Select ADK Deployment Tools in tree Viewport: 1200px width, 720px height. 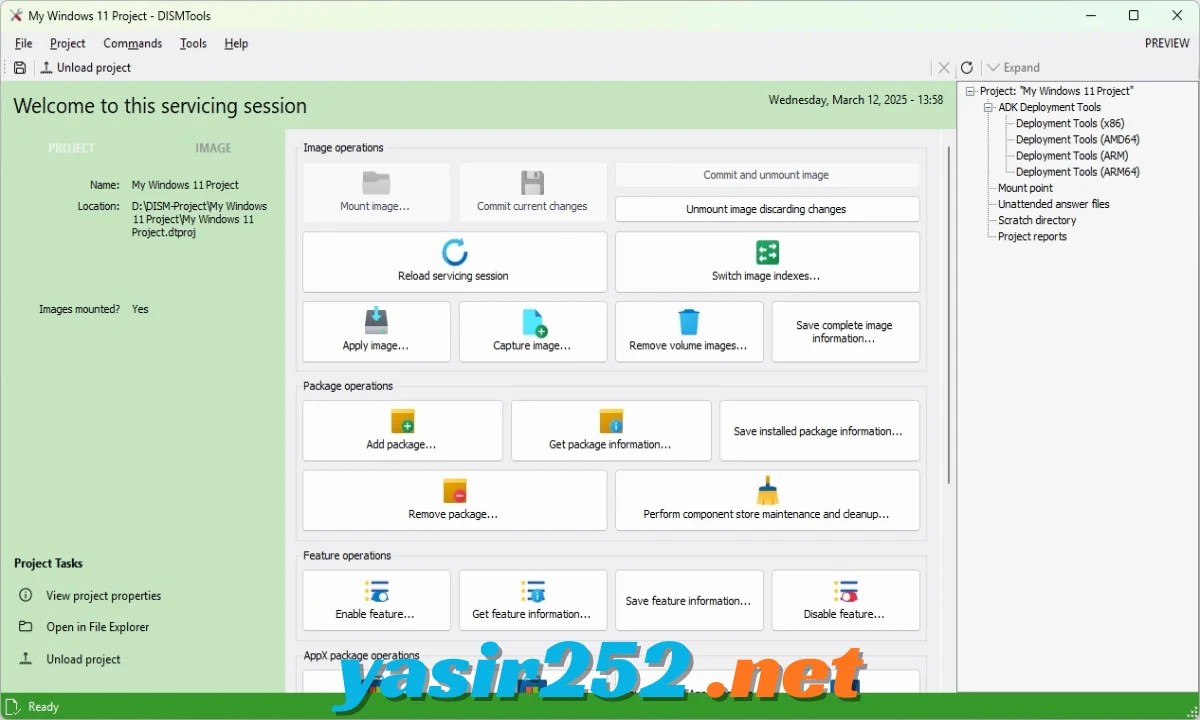tap(1049, 107)
